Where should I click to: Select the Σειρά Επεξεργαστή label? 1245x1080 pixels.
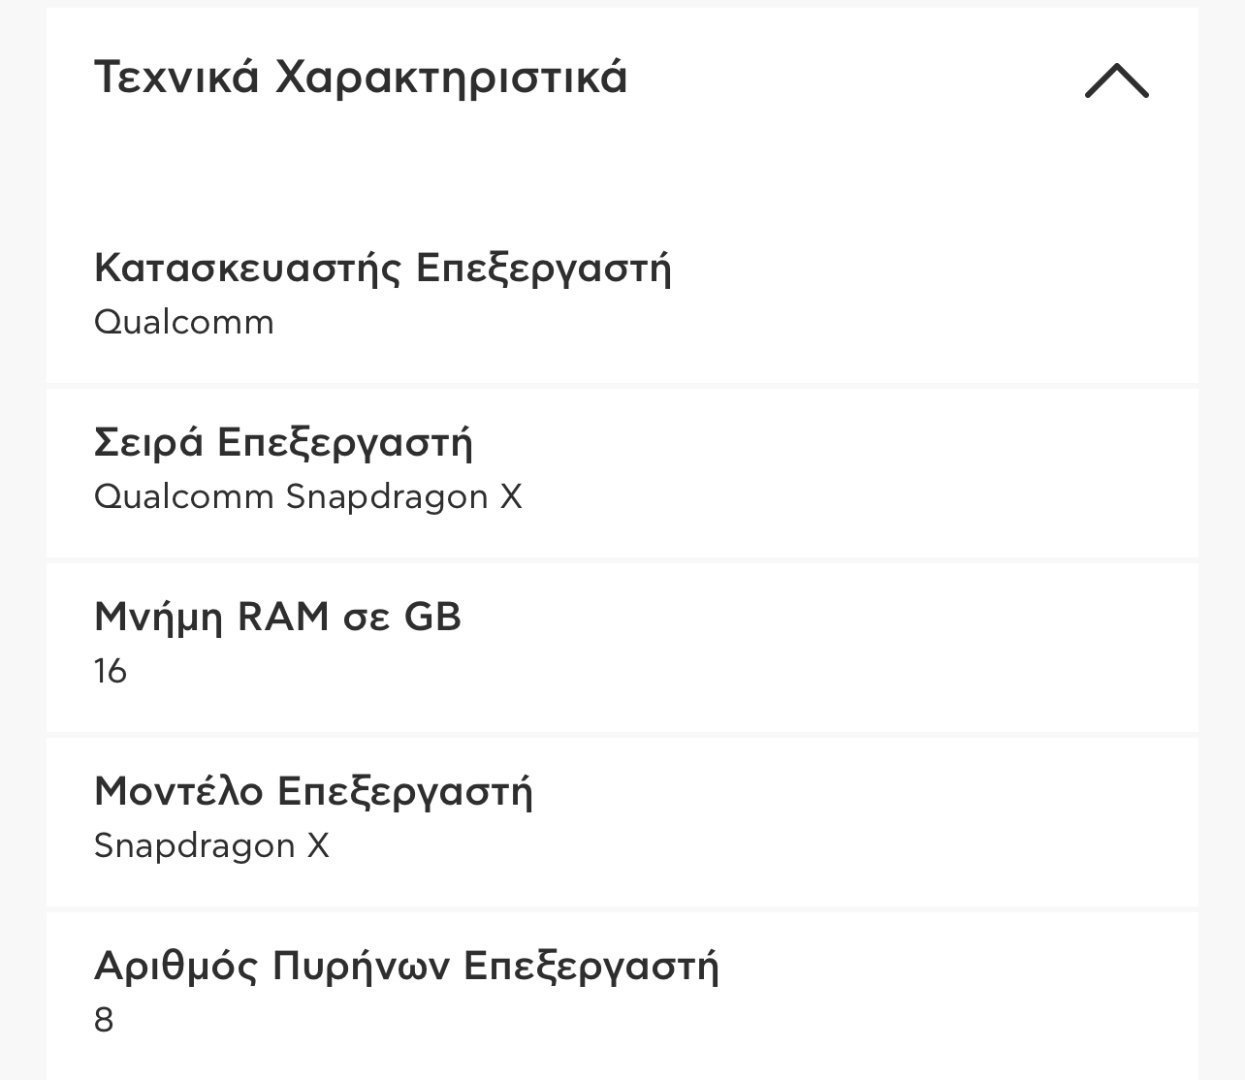283,442
